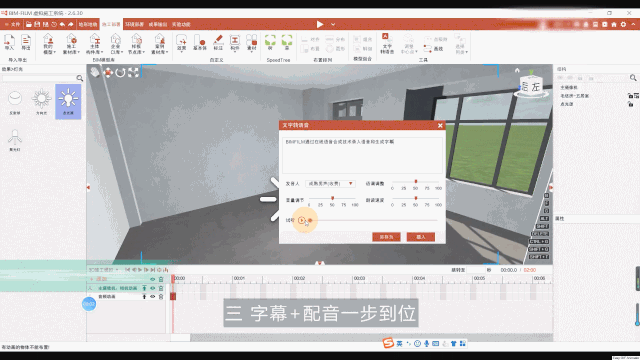Select the 点光源 point light icon
This screenshot has width=640, height=360.
[68, 102]
